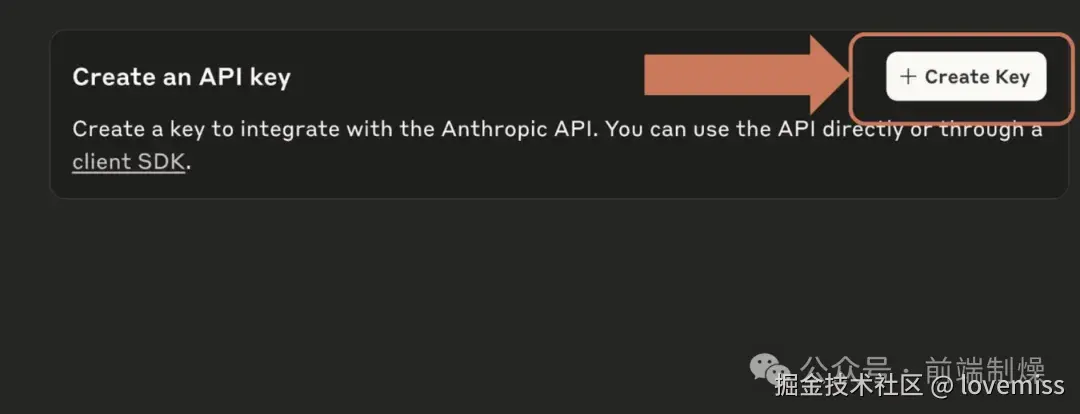Click the word "Key" on the button
Screen dimensions: 1080x414
click(x=1011, y=77)
